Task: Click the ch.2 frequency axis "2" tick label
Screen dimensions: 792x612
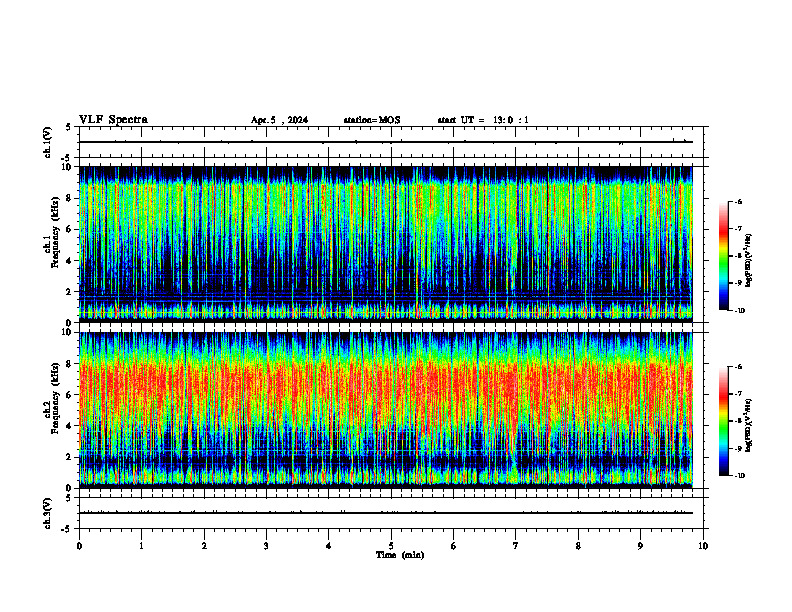Action: pos(69,457)
